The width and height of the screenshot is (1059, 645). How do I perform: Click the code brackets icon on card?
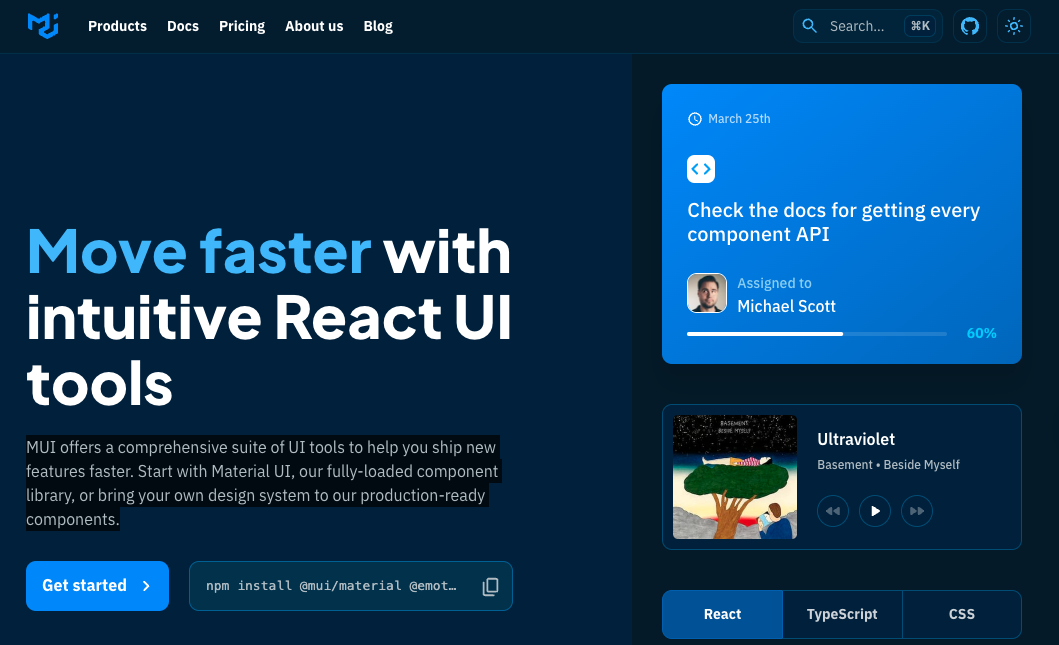click(701, 169)
